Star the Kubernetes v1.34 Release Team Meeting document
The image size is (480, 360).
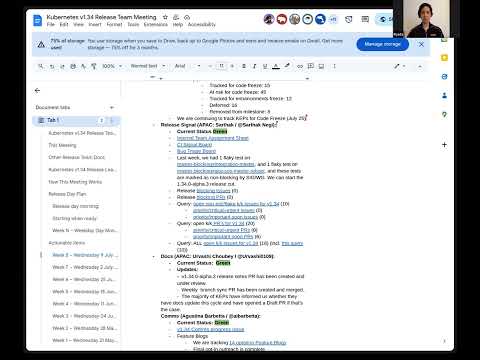point(165,17)
